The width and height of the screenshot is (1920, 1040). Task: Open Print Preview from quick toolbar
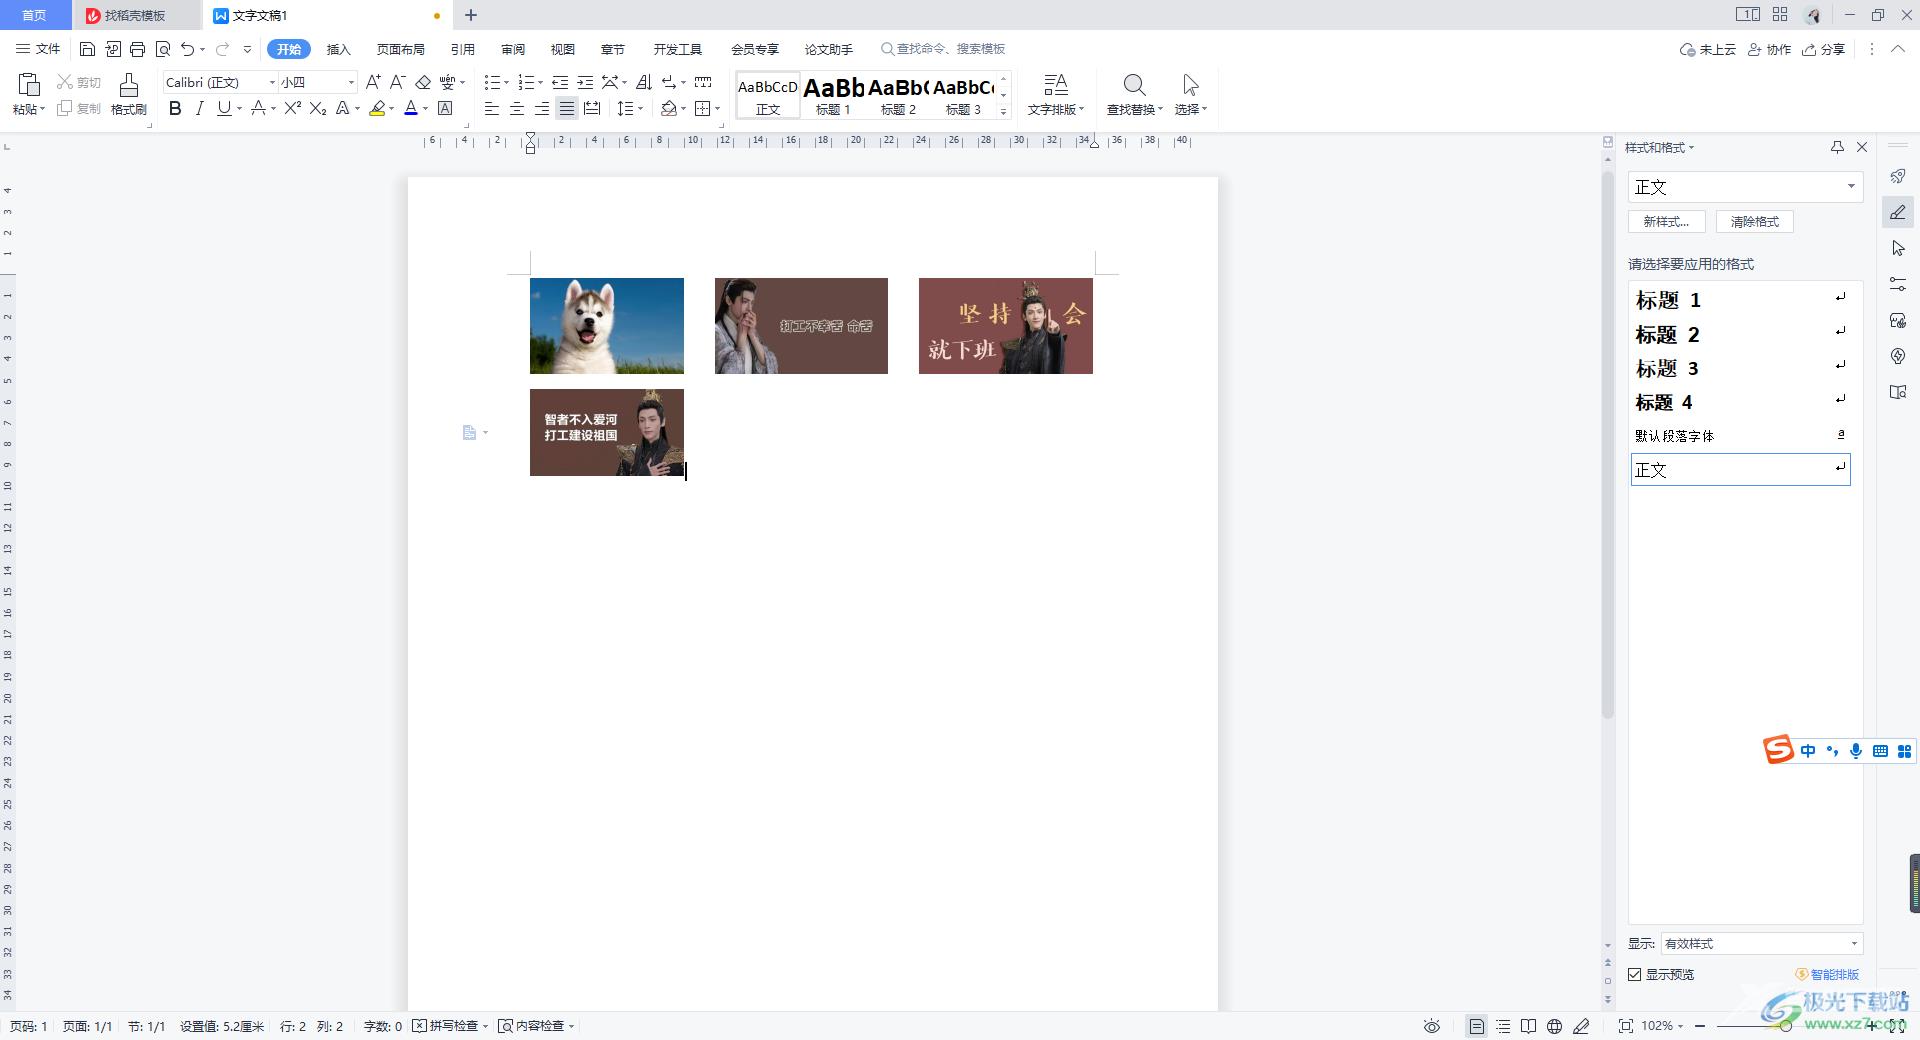[x=163, y=49]
